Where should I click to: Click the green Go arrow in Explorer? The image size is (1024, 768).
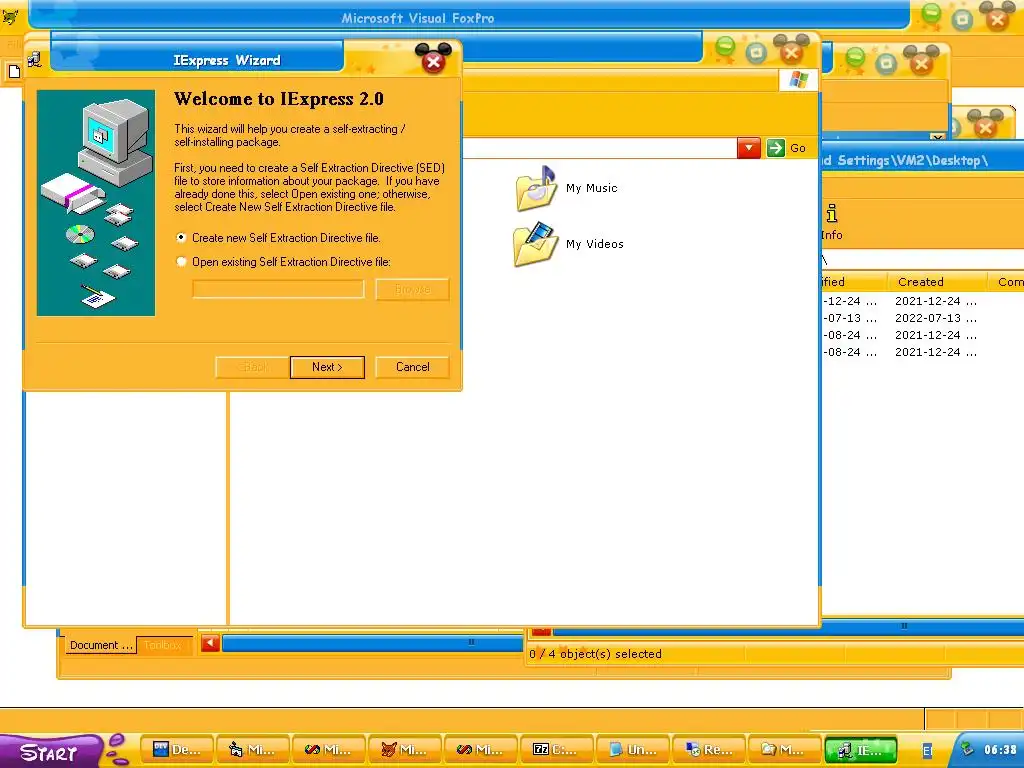(x=775, y=148)
